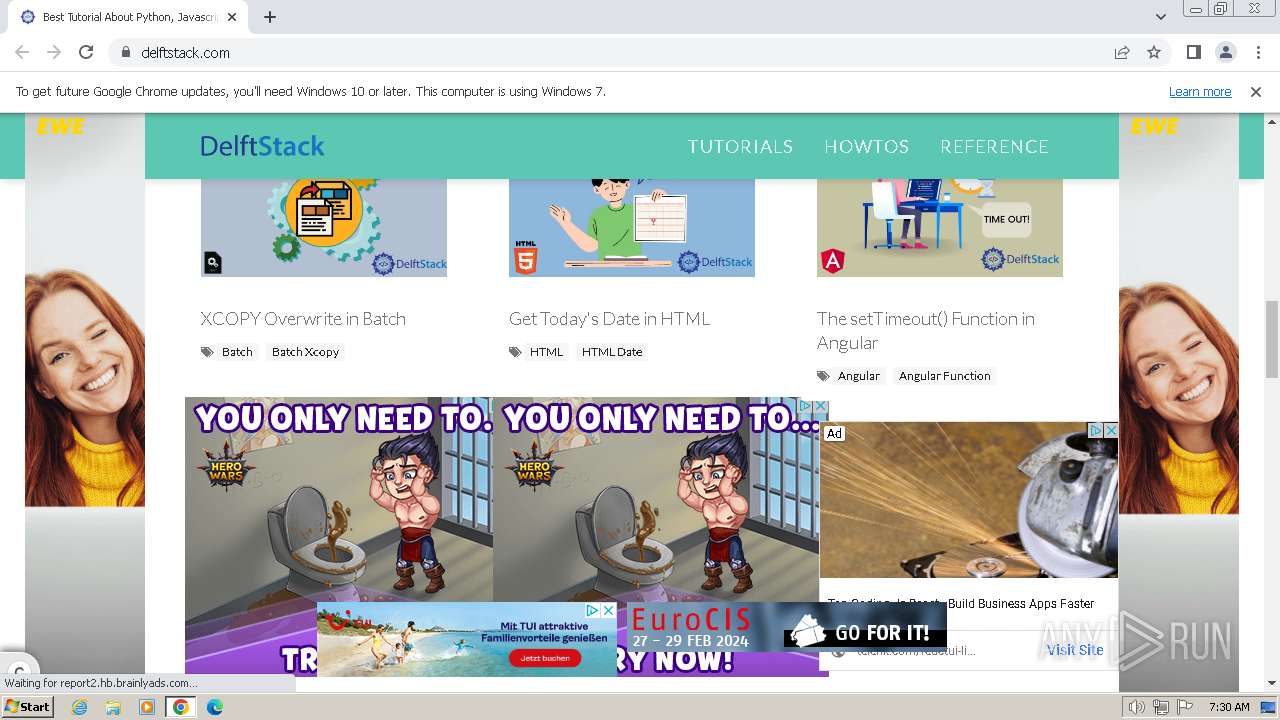Toggle the side panel icon
This screenshot has width=1280, height=720.
1193,52
